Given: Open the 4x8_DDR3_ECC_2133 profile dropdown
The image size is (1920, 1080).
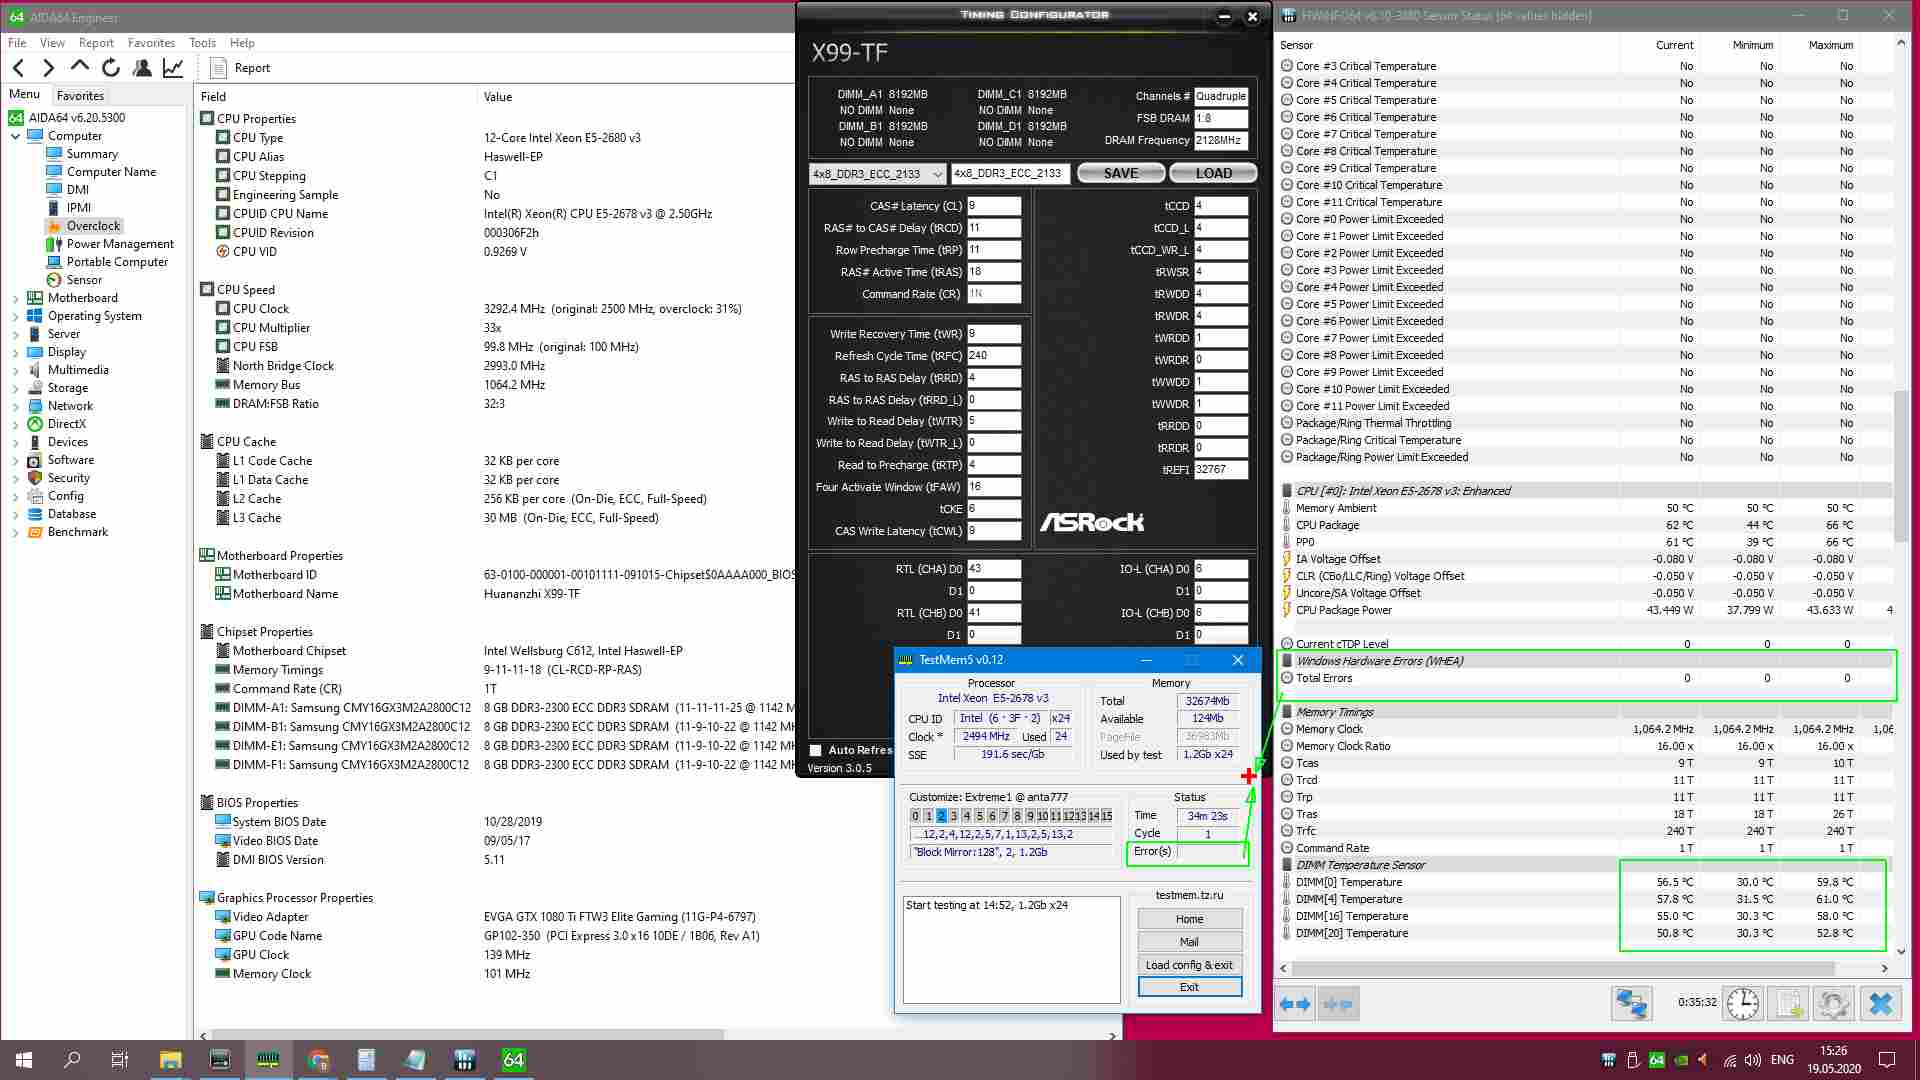Looking at the screenshot, I should click(877, 174).
